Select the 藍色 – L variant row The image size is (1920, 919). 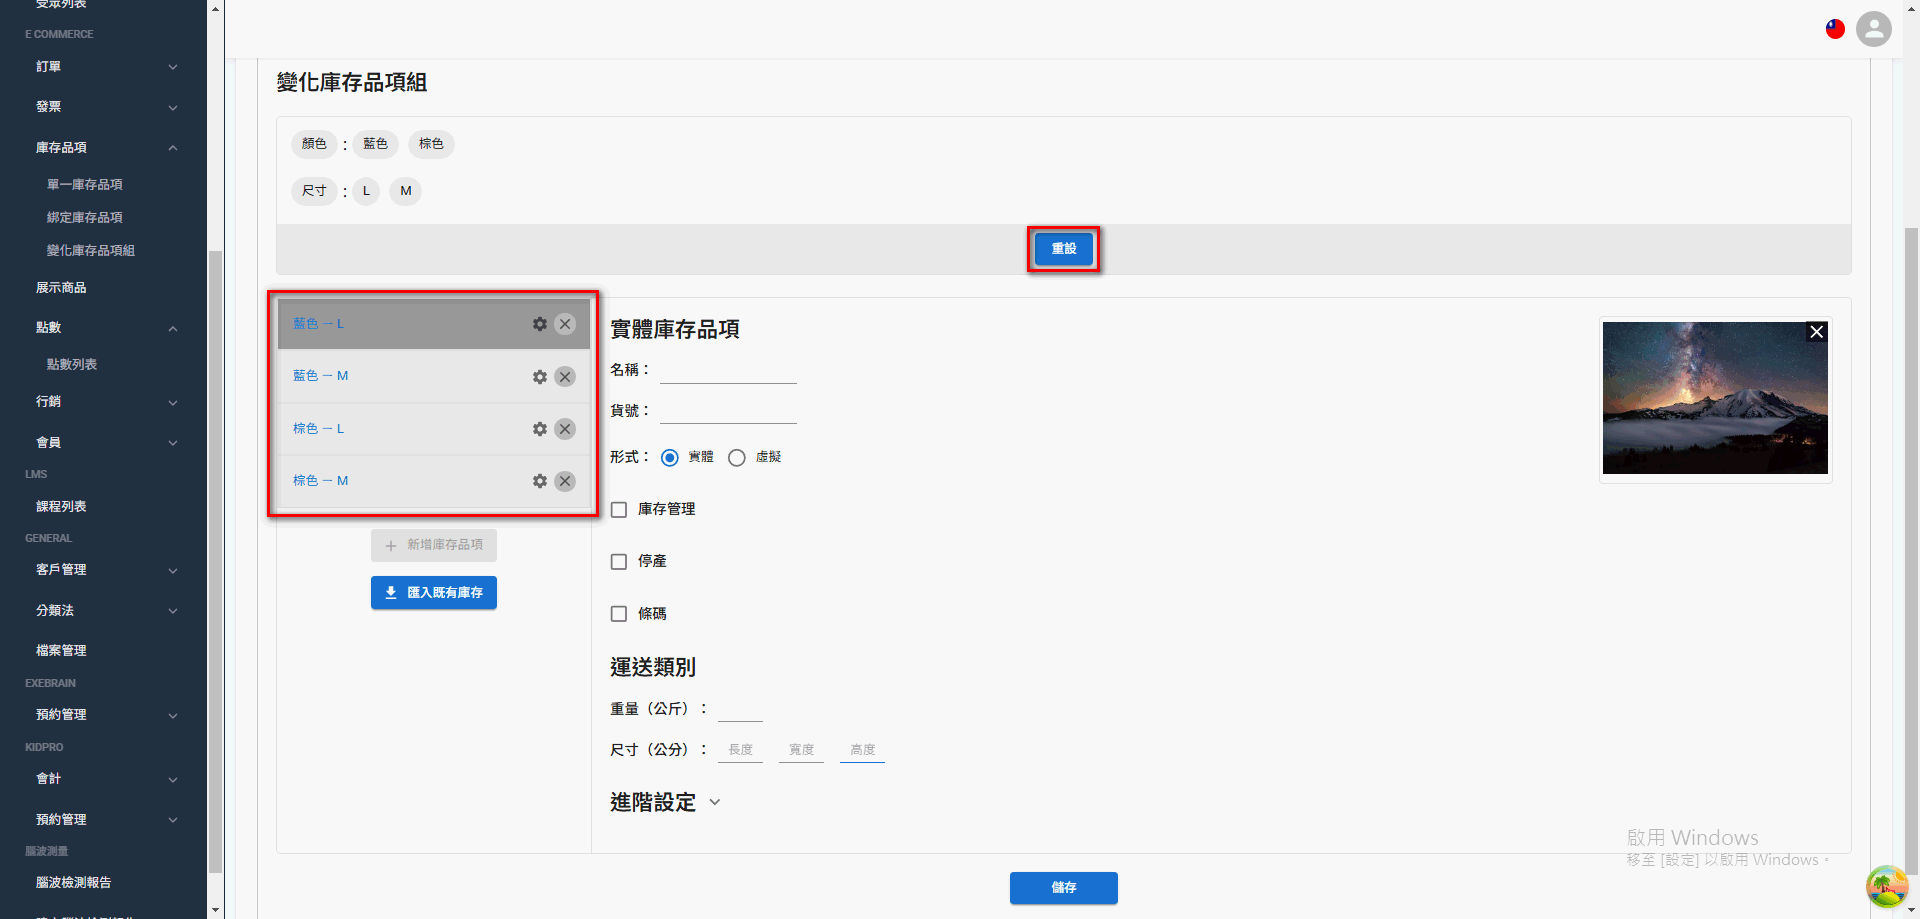433,324
